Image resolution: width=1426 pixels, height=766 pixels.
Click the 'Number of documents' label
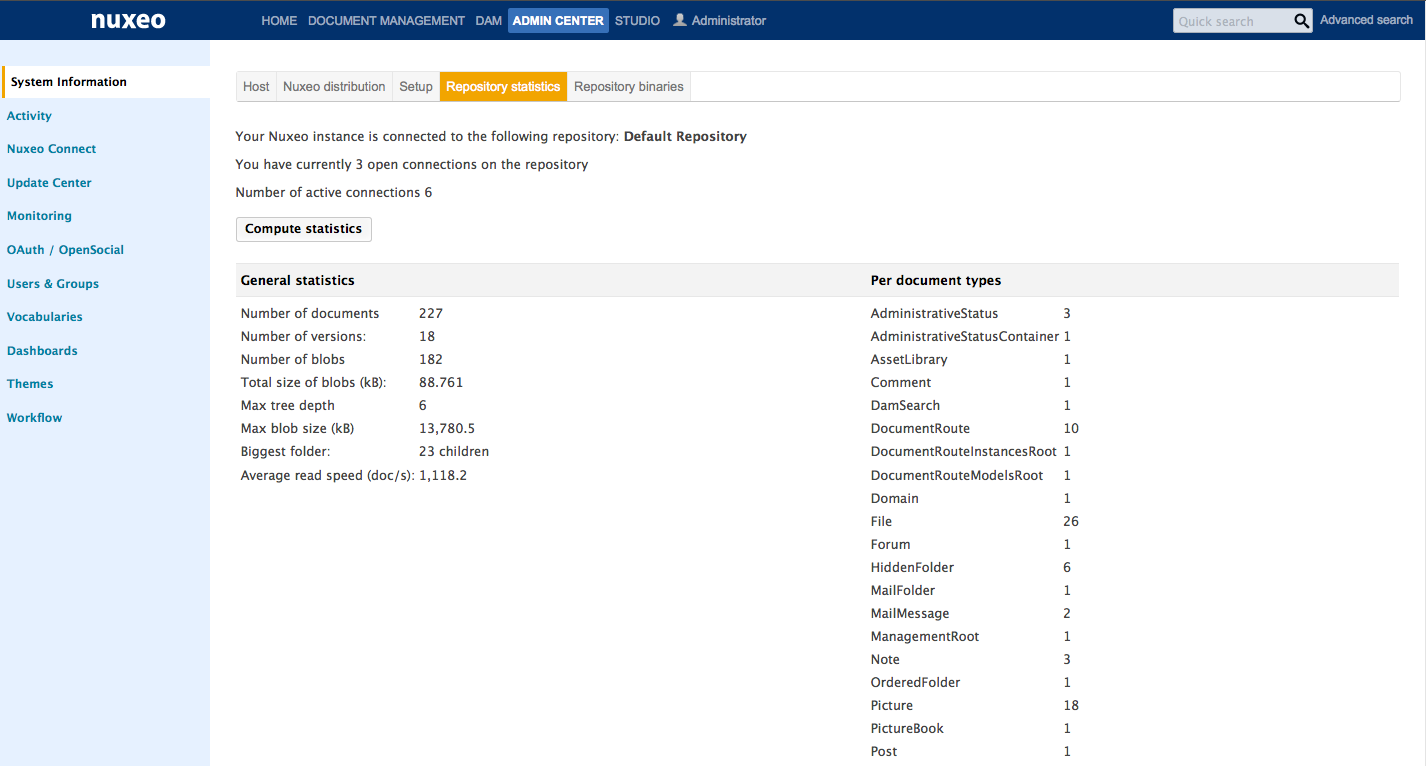(x=310, y=313)
